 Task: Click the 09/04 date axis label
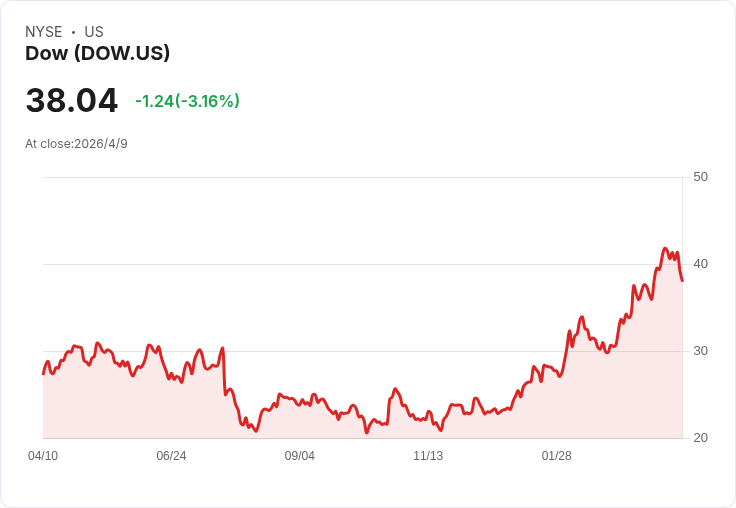click(299, 456)
